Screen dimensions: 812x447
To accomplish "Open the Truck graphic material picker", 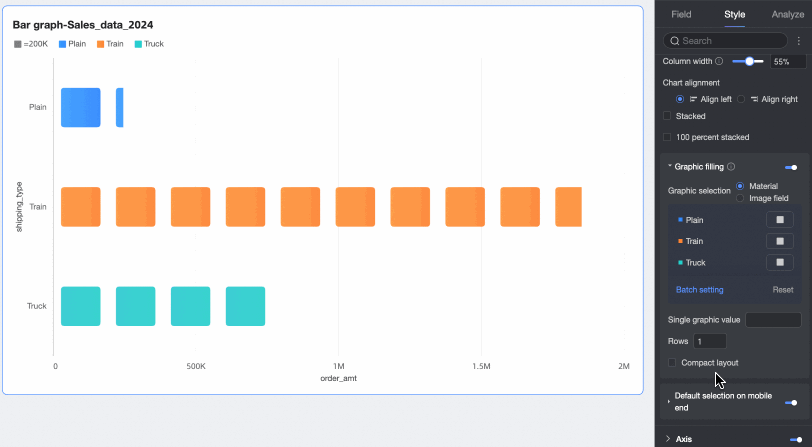I will 780,262.
